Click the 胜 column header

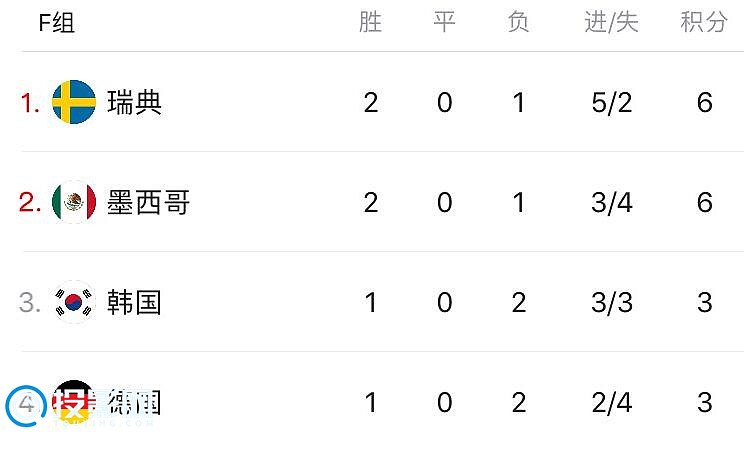click(x=371, y=22)
